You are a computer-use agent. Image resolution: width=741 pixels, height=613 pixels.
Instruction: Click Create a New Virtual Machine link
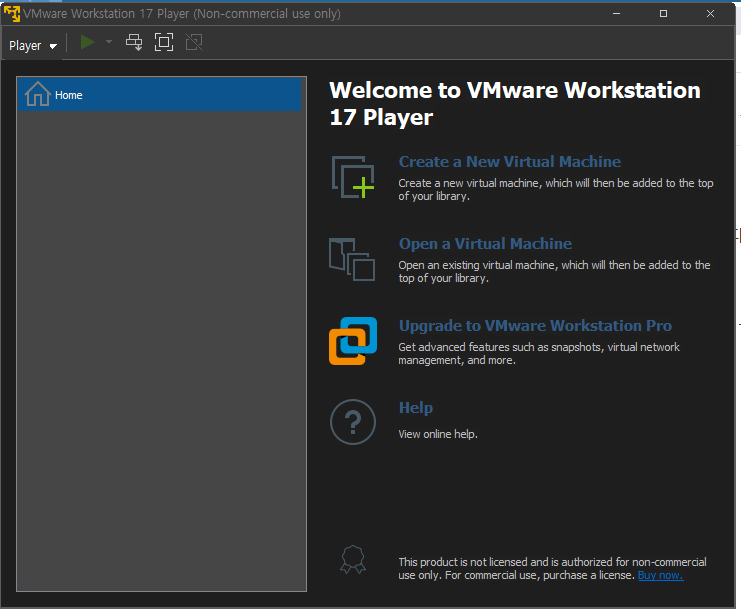pos(509,162)
